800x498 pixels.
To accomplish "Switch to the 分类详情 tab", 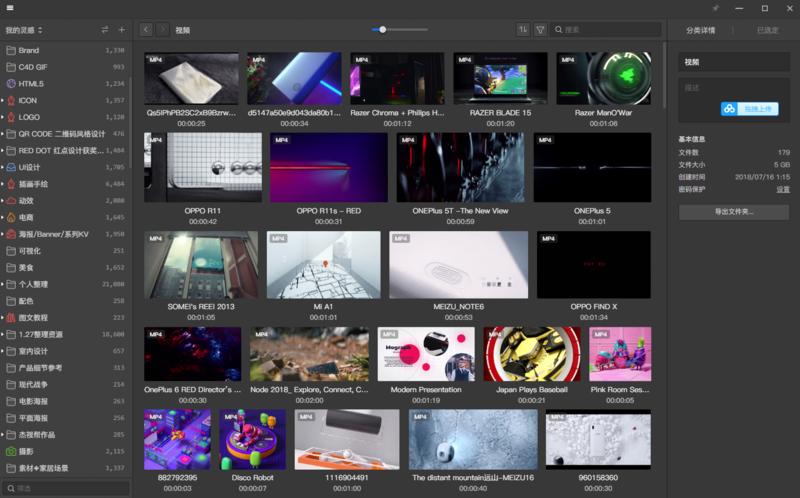I will coord(701,30).
